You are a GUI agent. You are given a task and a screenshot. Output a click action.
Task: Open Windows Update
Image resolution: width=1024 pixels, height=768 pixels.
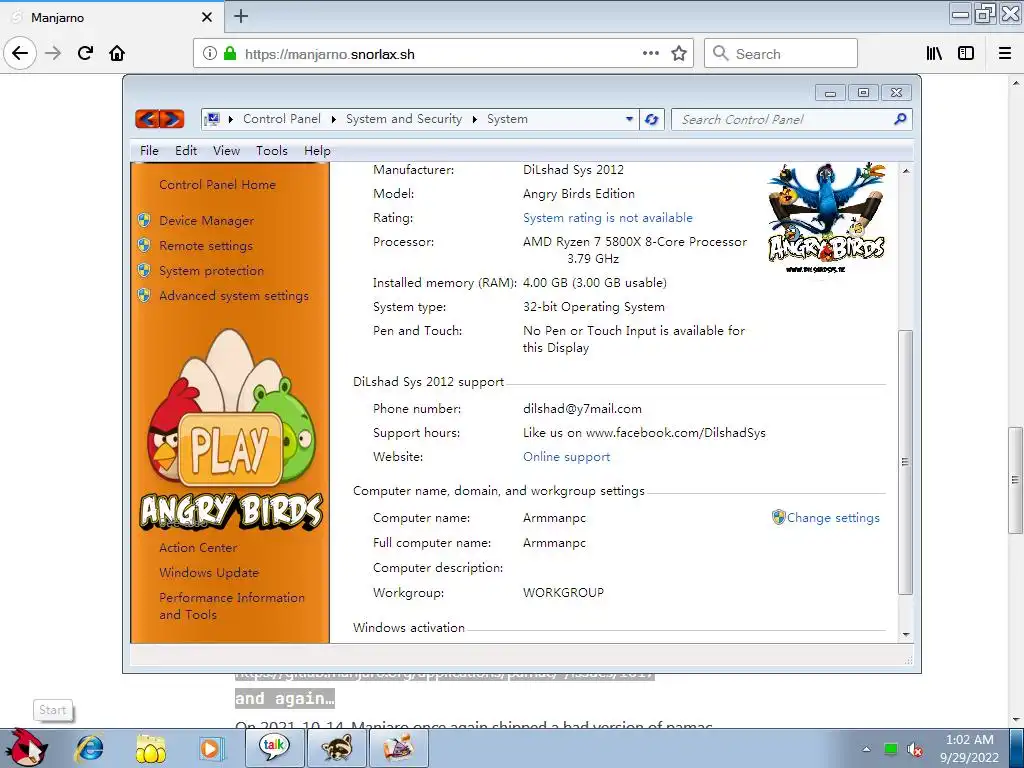209,573
